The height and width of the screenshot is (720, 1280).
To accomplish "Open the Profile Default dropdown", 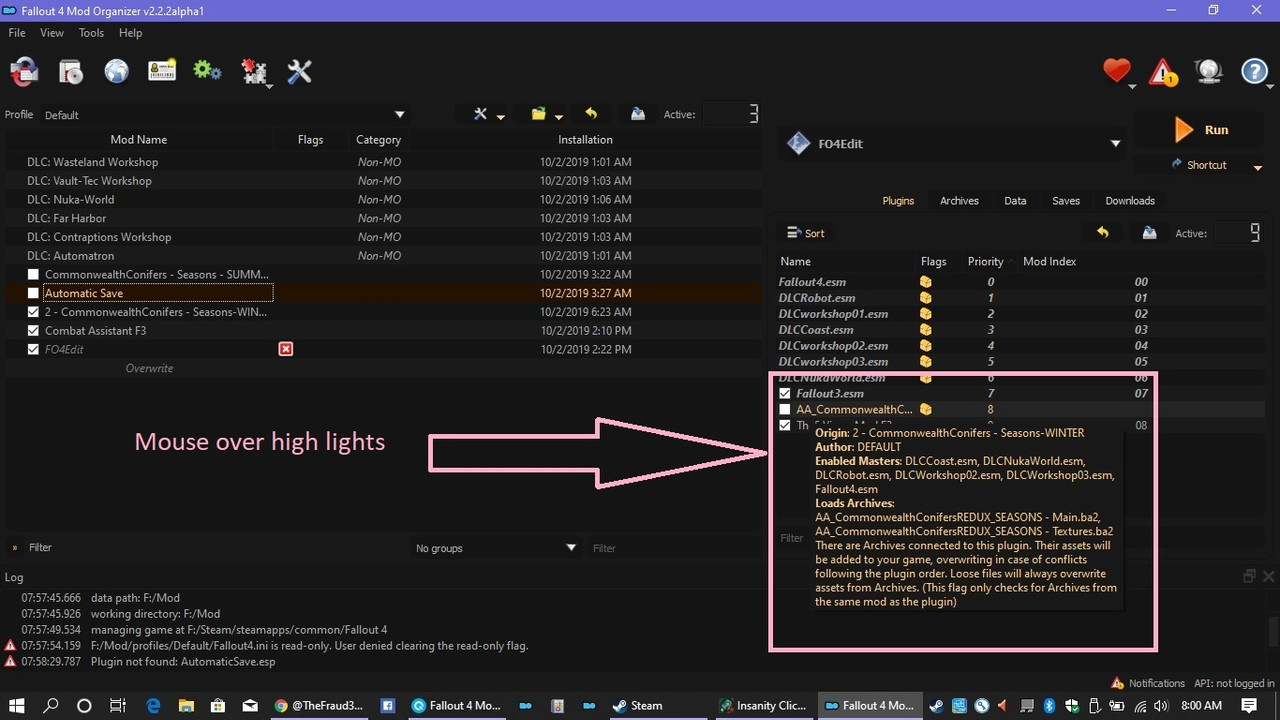I will click(x=225, y=114).
